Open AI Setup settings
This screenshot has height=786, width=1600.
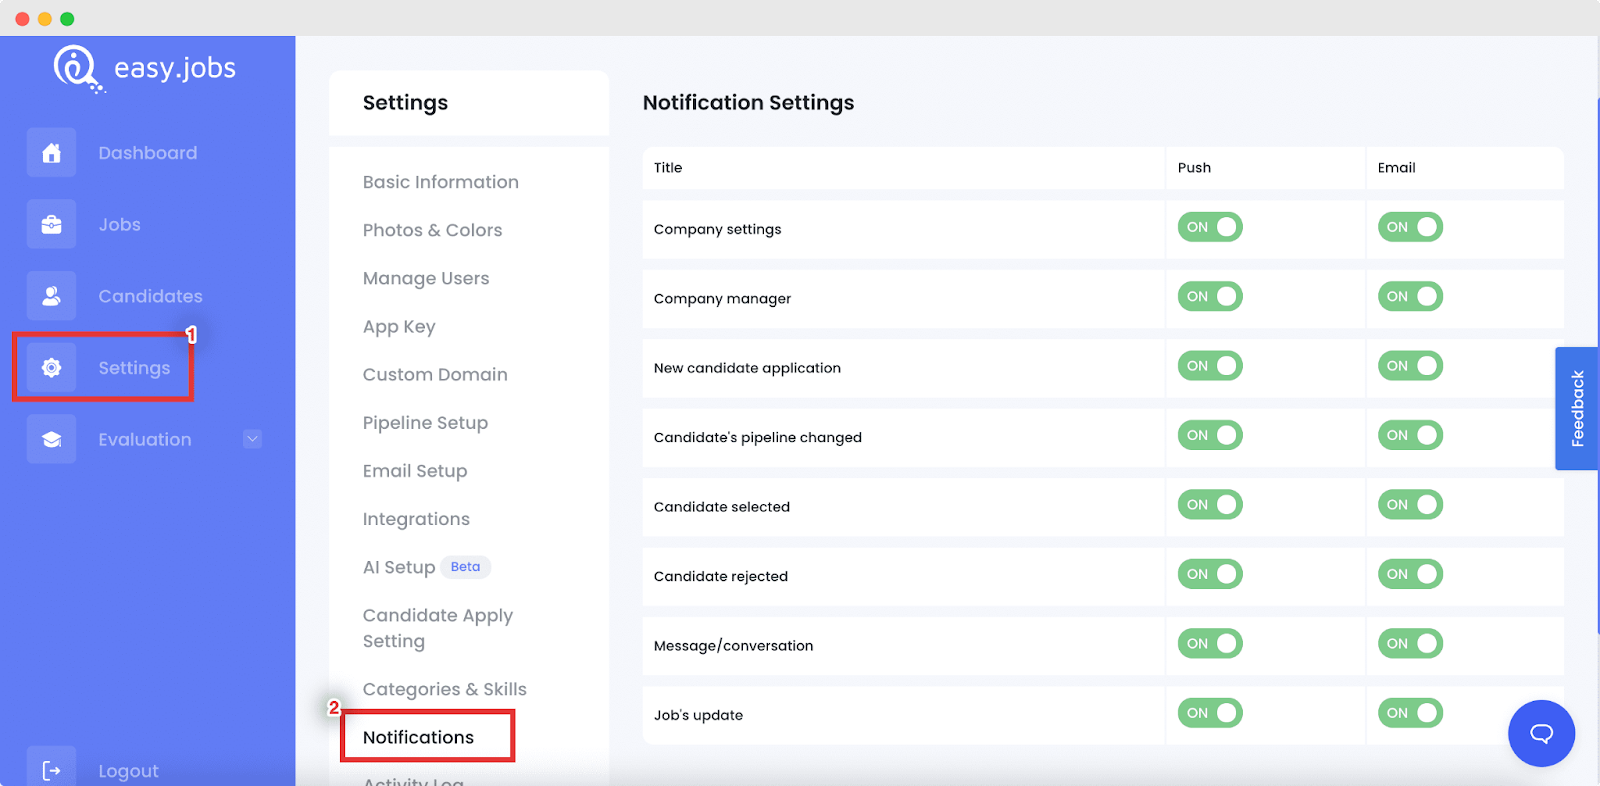[x=399, y=567]
